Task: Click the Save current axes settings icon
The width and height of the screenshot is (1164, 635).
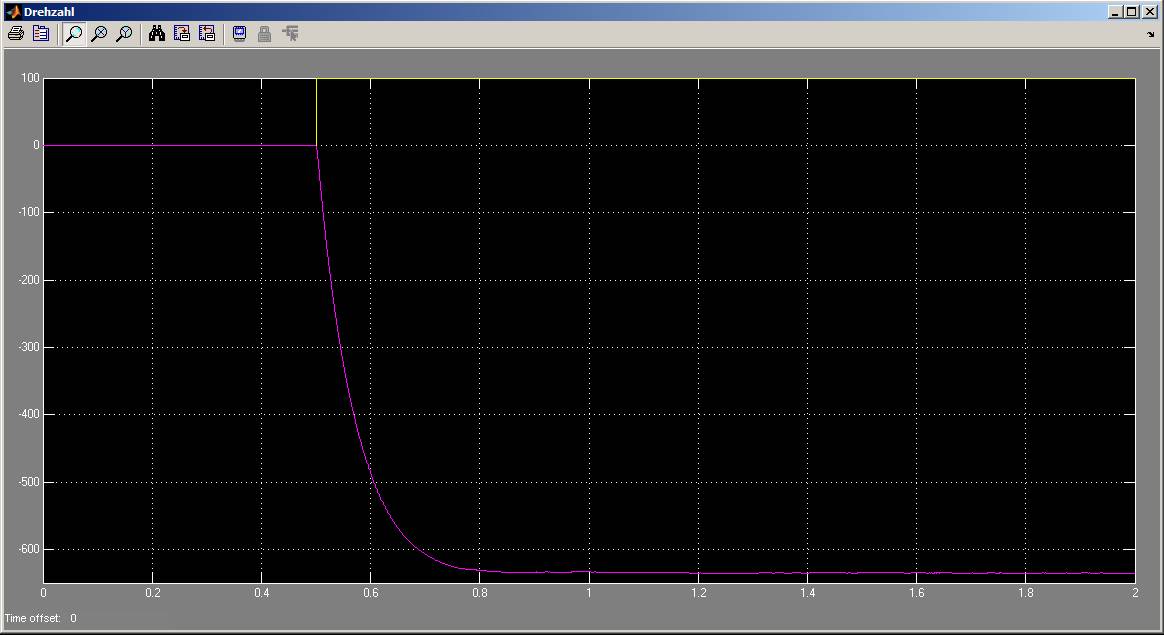Action: (182, 34)
